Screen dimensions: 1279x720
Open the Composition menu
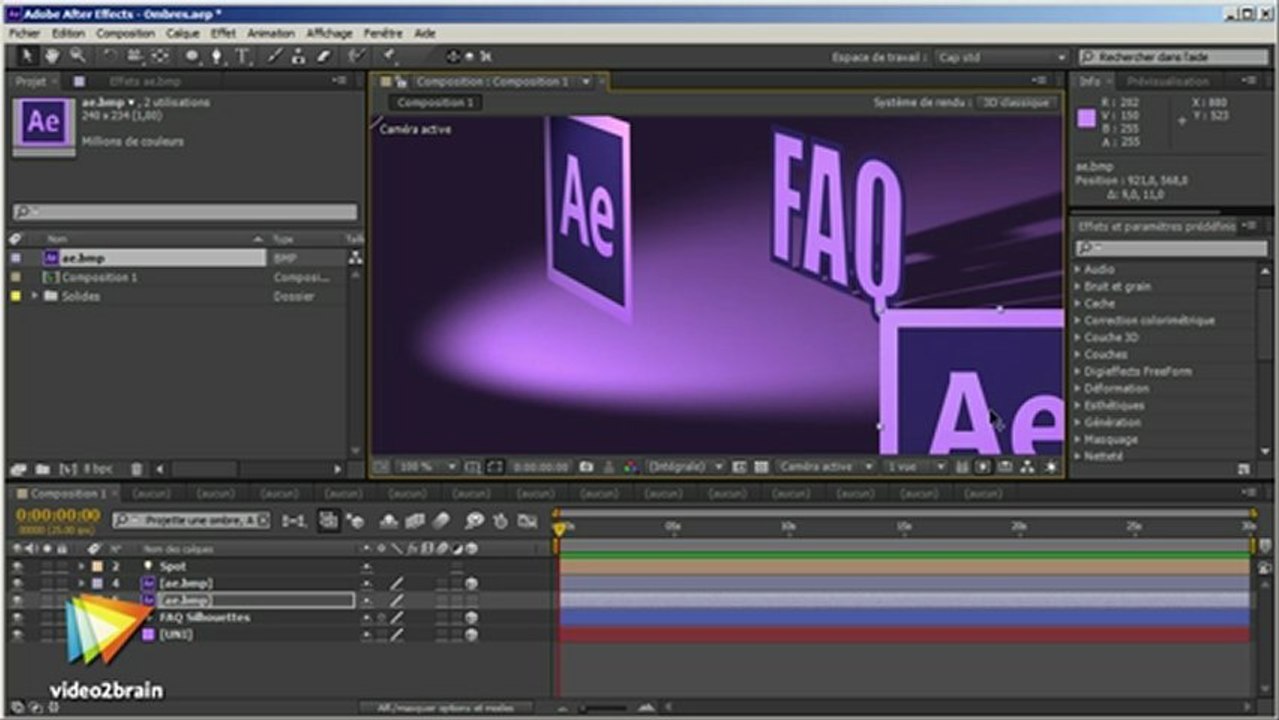(x=125, y=33)
